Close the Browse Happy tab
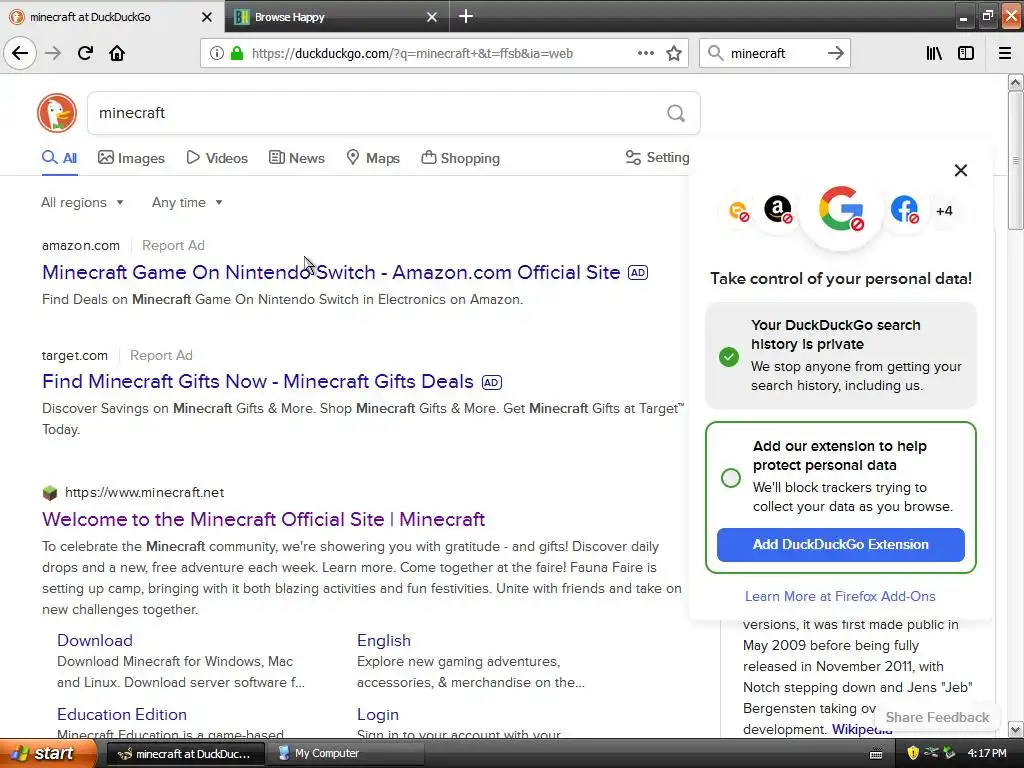 (432, 17)
